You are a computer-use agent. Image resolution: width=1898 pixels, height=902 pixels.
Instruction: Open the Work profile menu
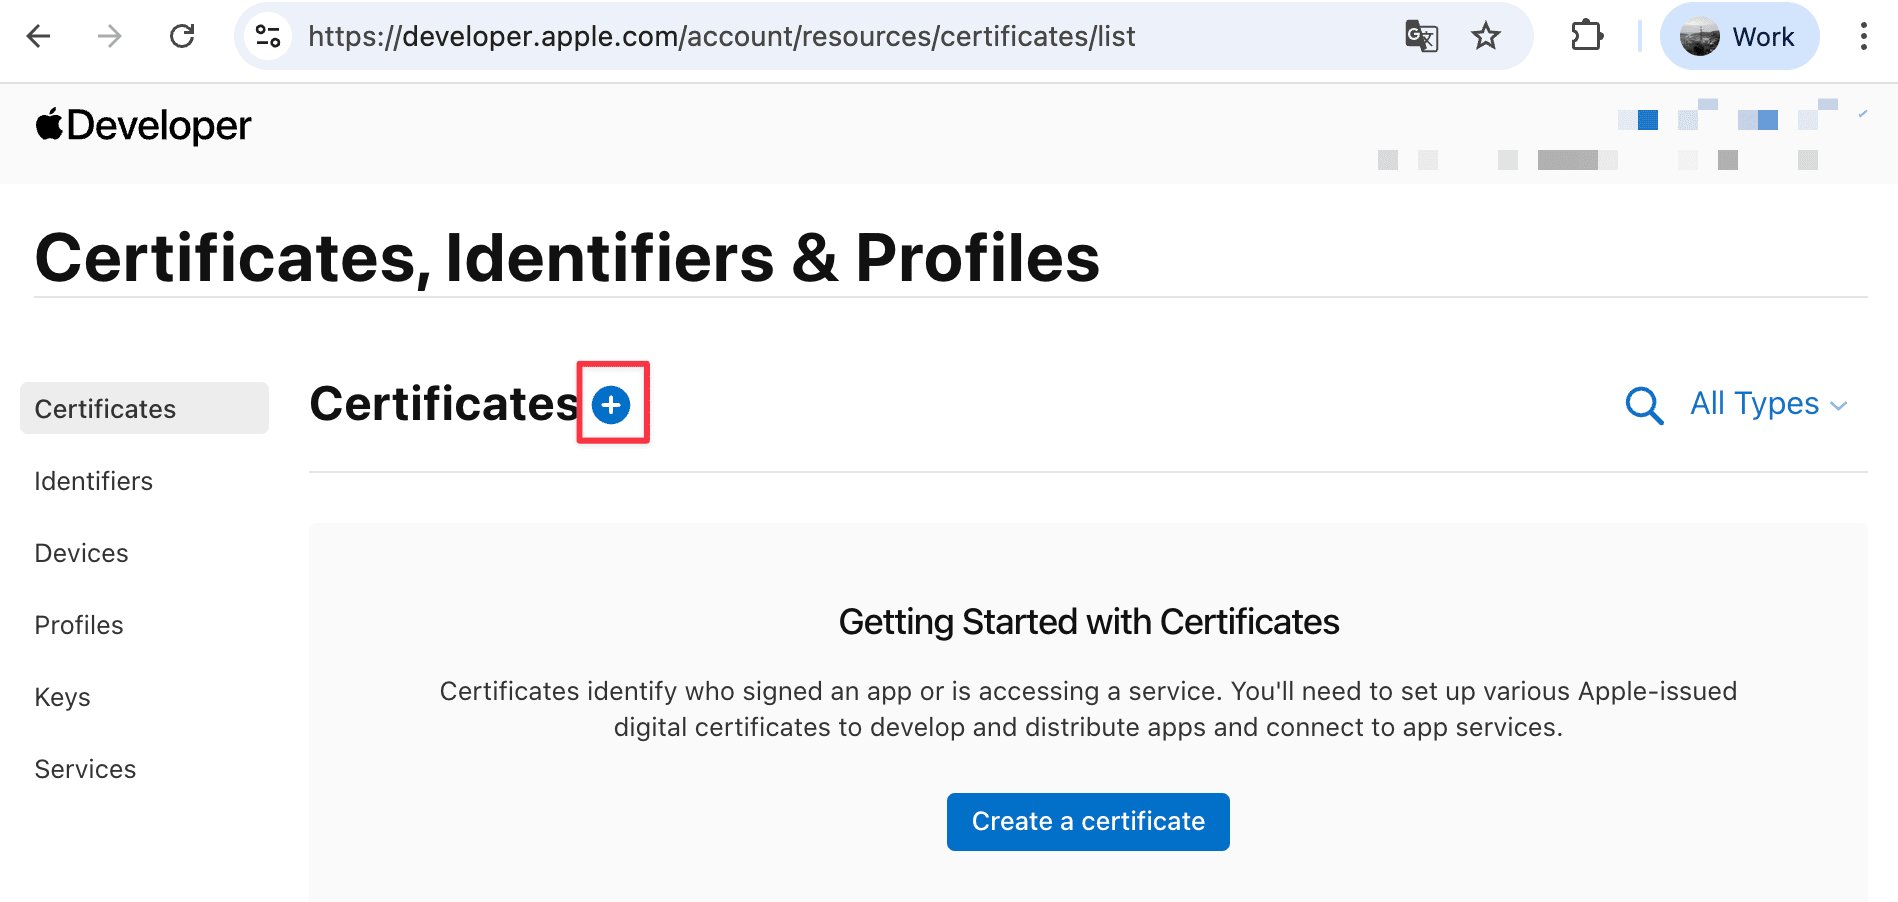click(x=1739, y=37)
